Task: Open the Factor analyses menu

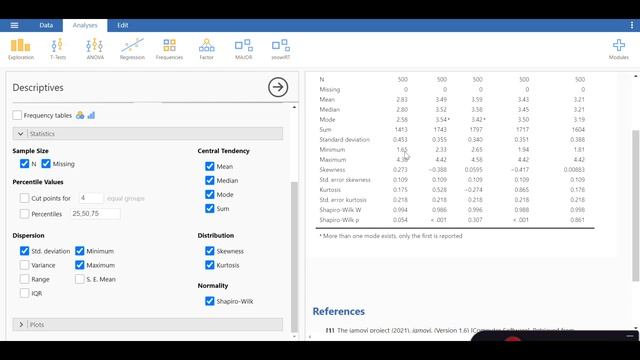Action: click(x=207, y=49)
